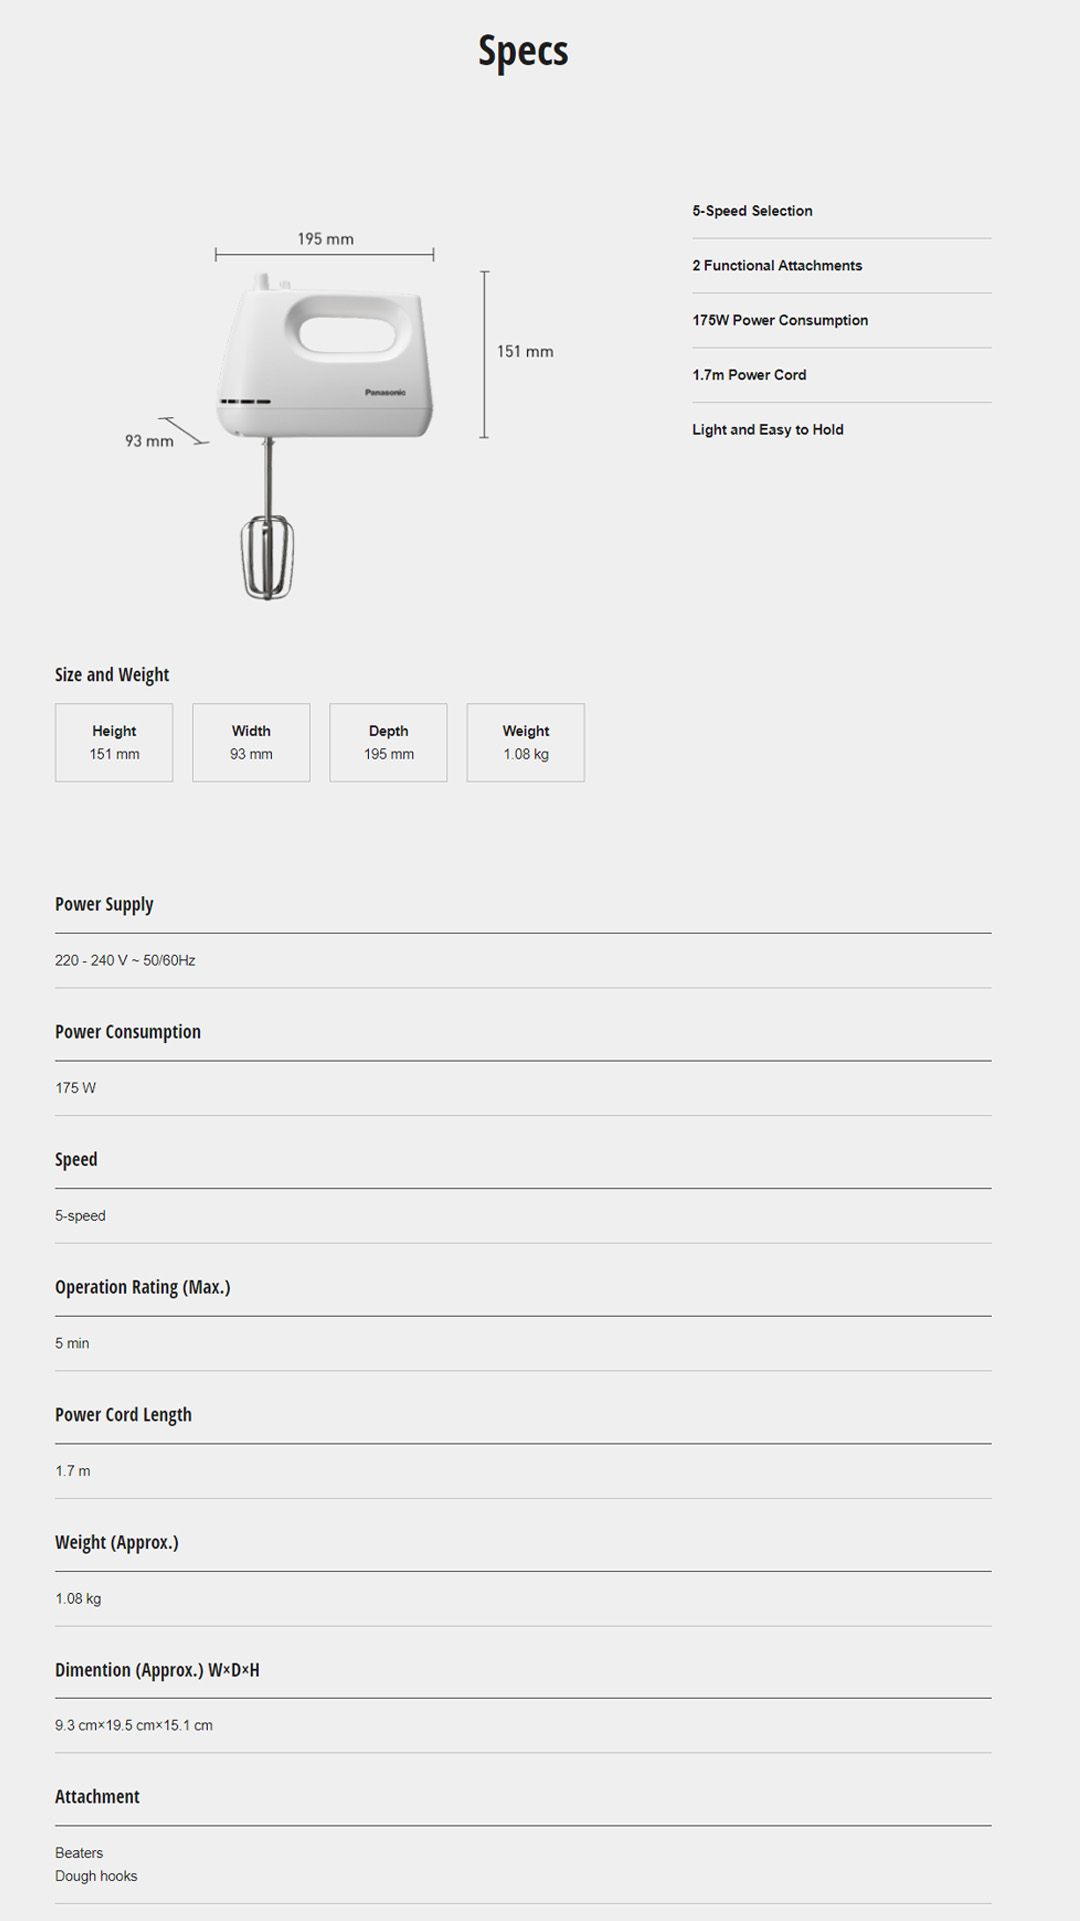Click the Power Cord Length heading
This screenshot has width=1080, height=1921.
point(123,1415)
